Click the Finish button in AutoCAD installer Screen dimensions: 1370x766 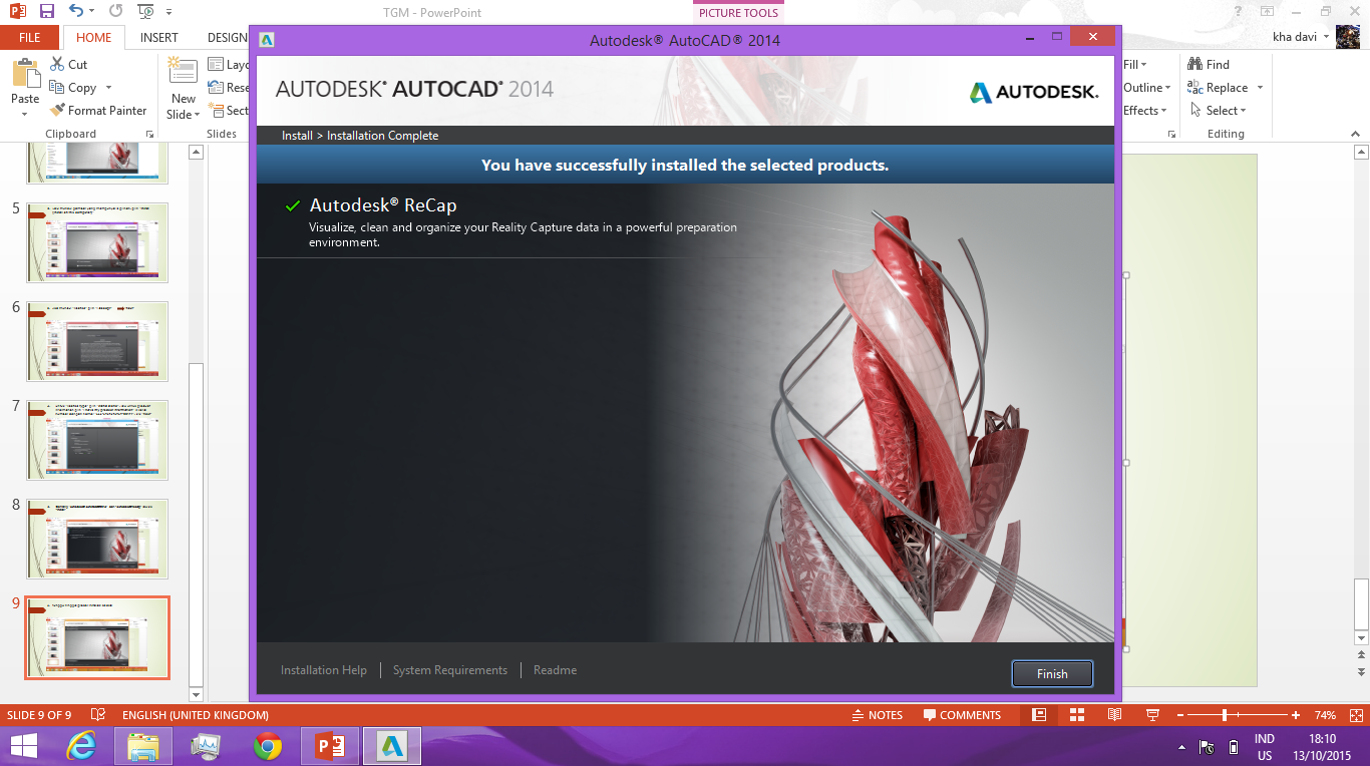1052,674
